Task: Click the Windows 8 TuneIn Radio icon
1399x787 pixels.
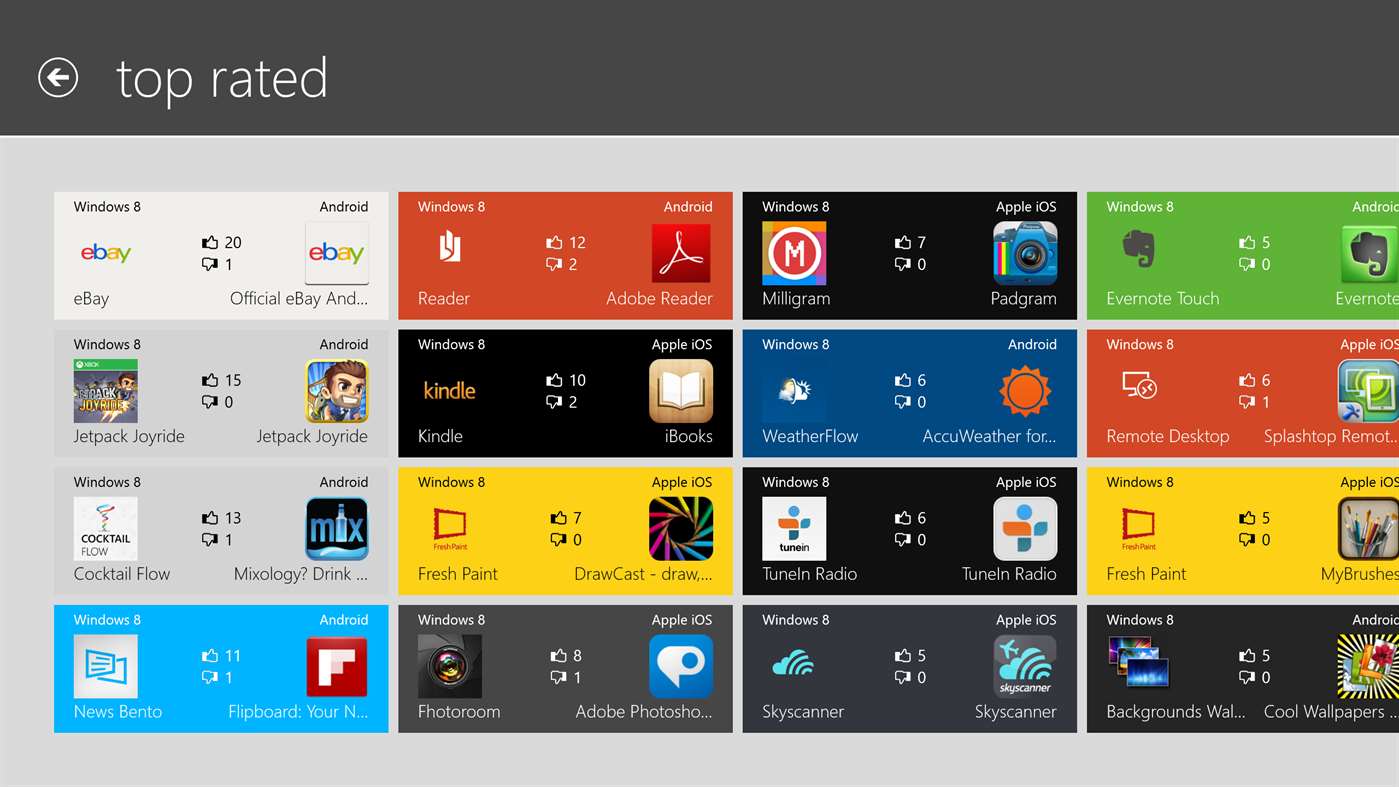Action: (x=794, y=529)
